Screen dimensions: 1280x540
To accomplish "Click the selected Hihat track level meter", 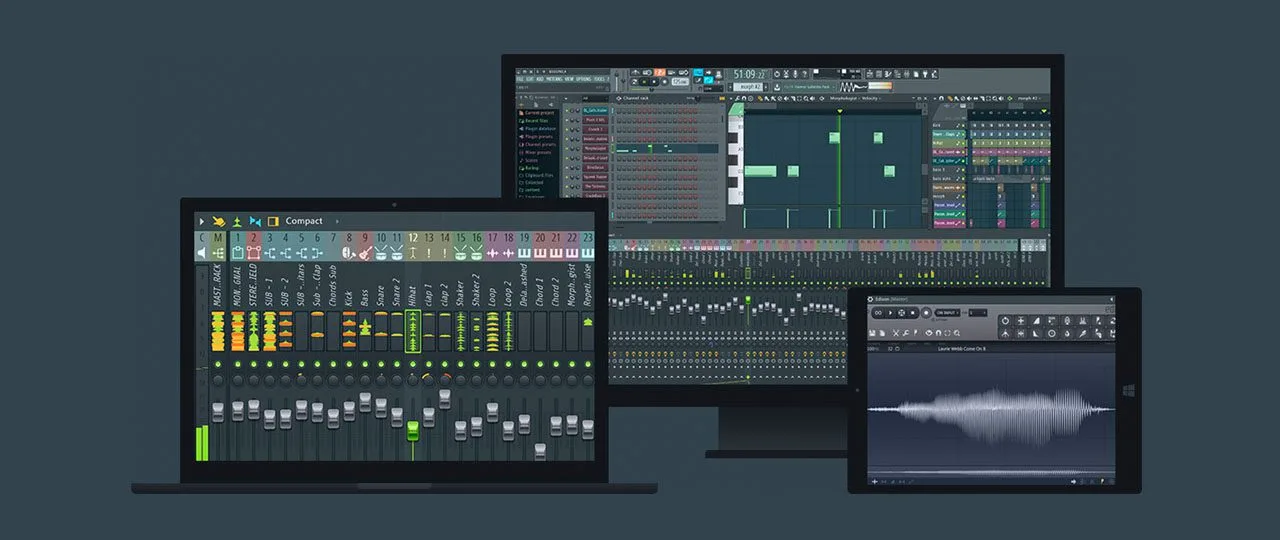I will pyautogui.click(x=413, y=330).
